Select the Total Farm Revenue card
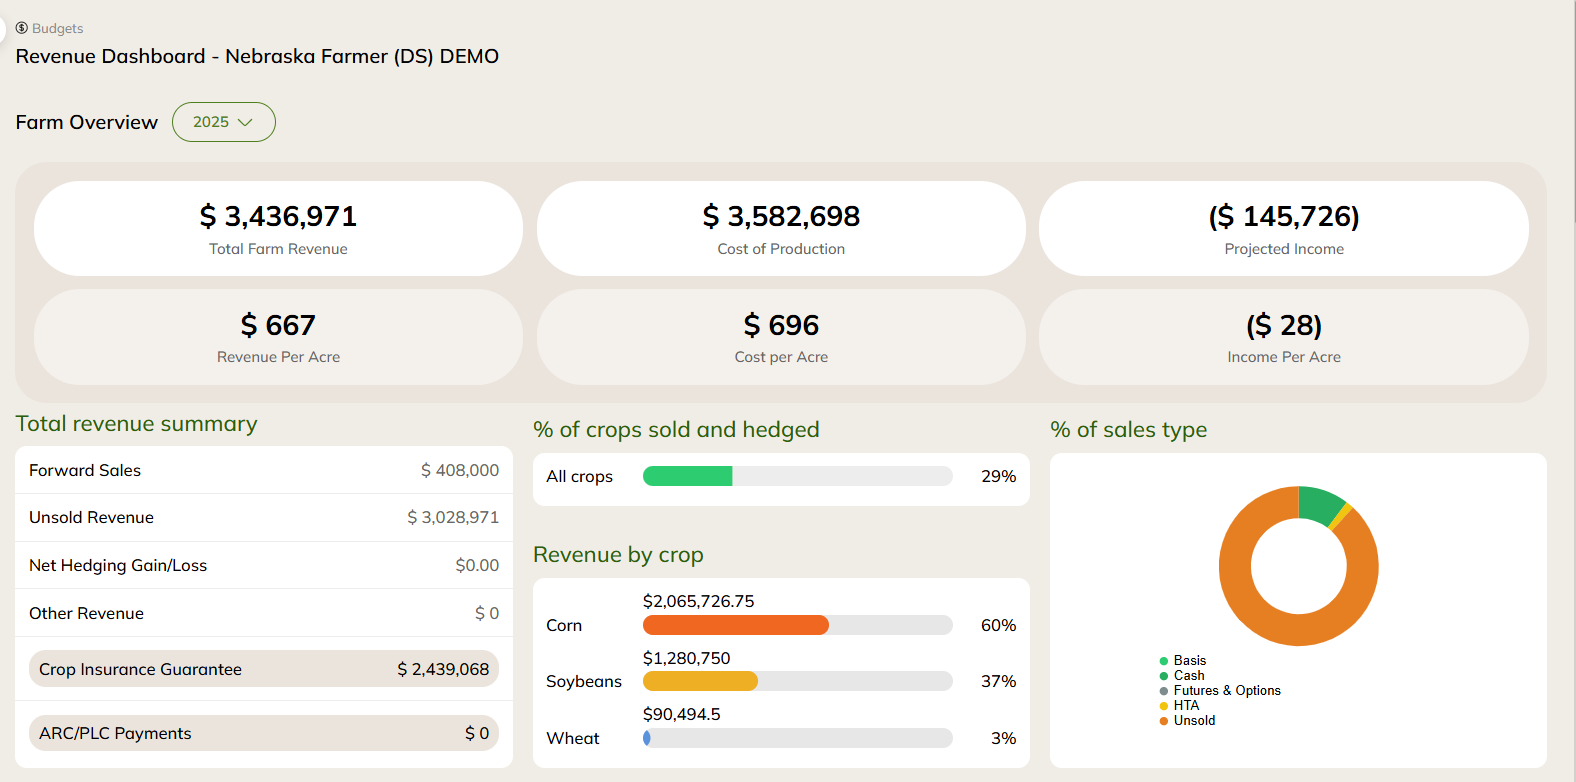The image size is (1576, 782). coord(278,228)
